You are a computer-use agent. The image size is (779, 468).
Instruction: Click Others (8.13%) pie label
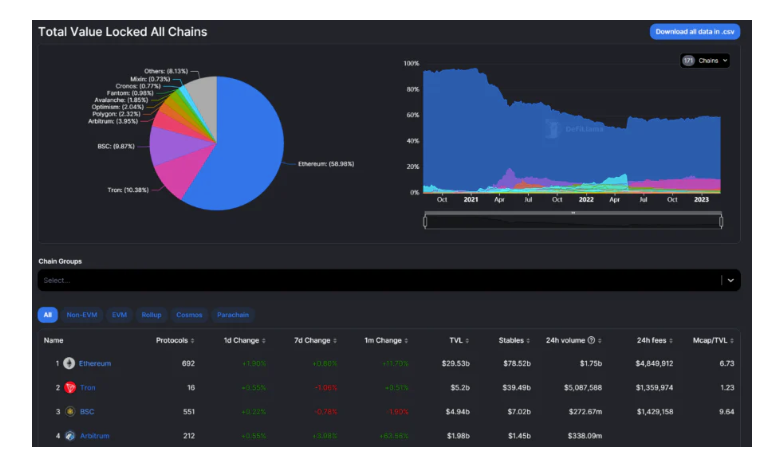pos(166,71)
